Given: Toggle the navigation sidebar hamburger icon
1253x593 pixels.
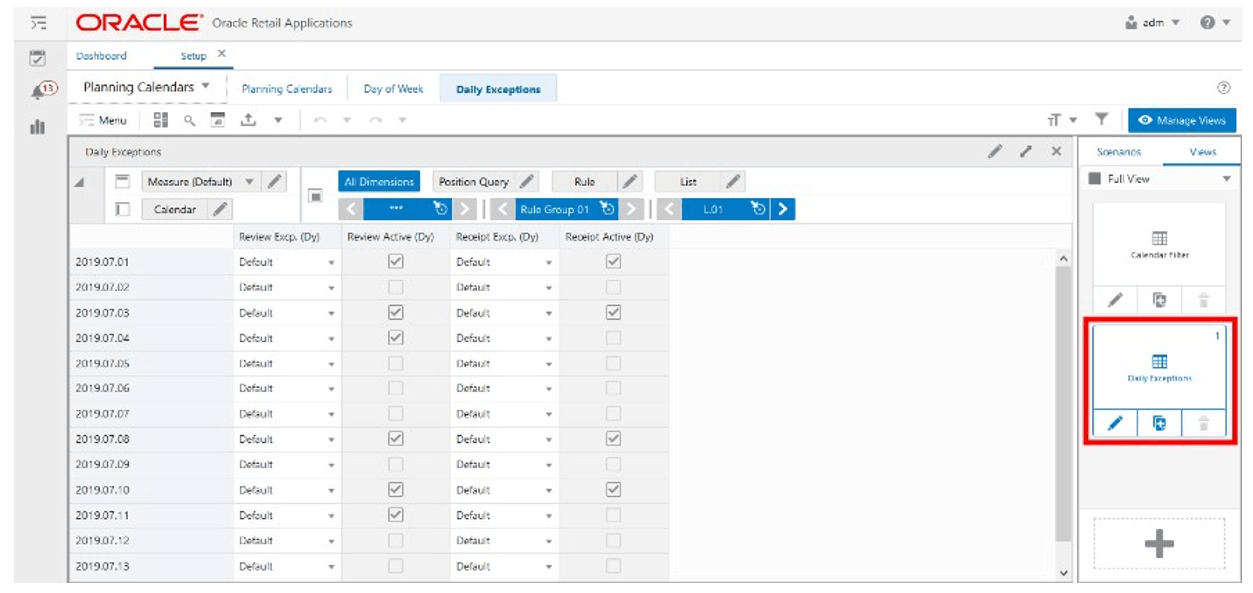Looking at the screenshot, I should tap(38, 22).
